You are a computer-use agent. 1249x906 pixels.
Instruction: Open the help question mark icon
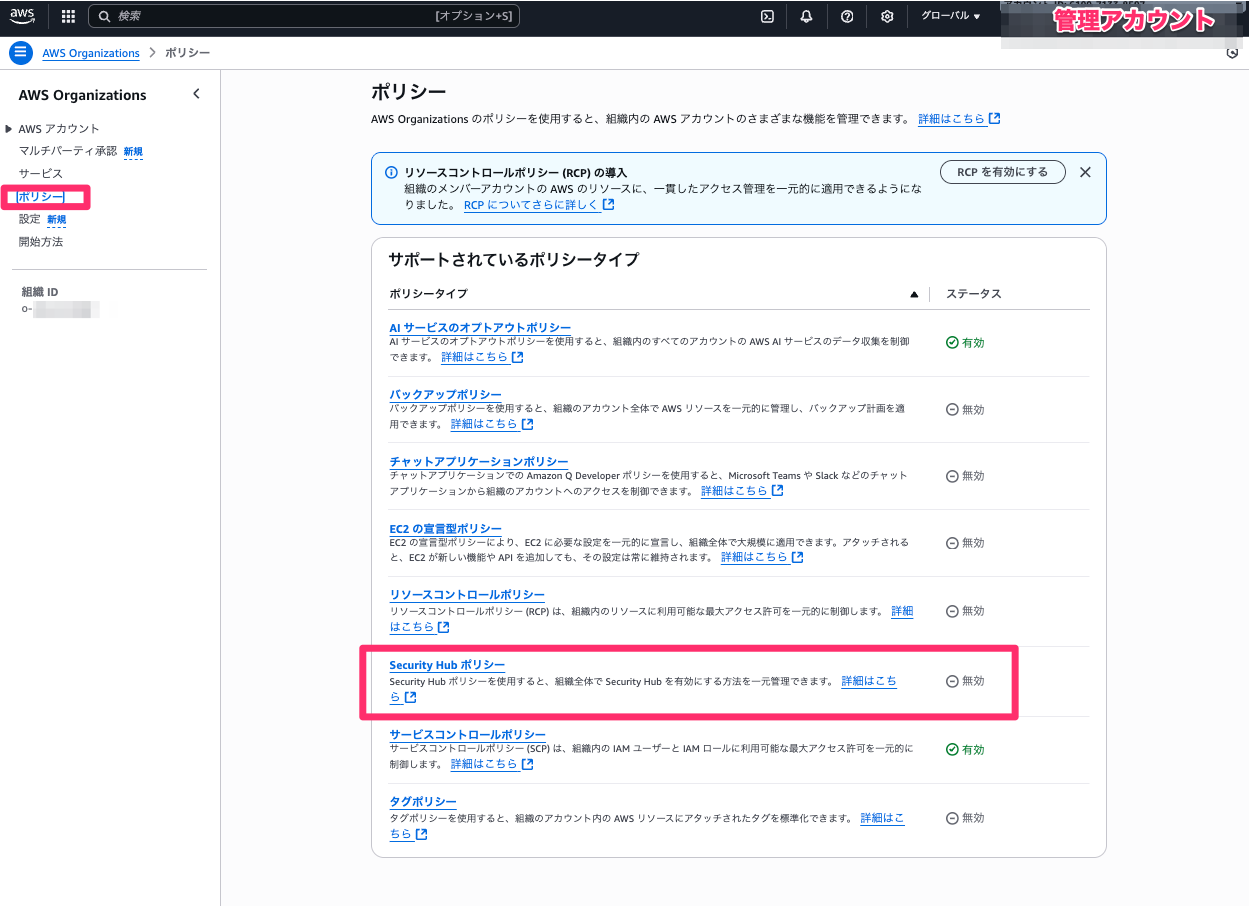(x=847, y=16)
